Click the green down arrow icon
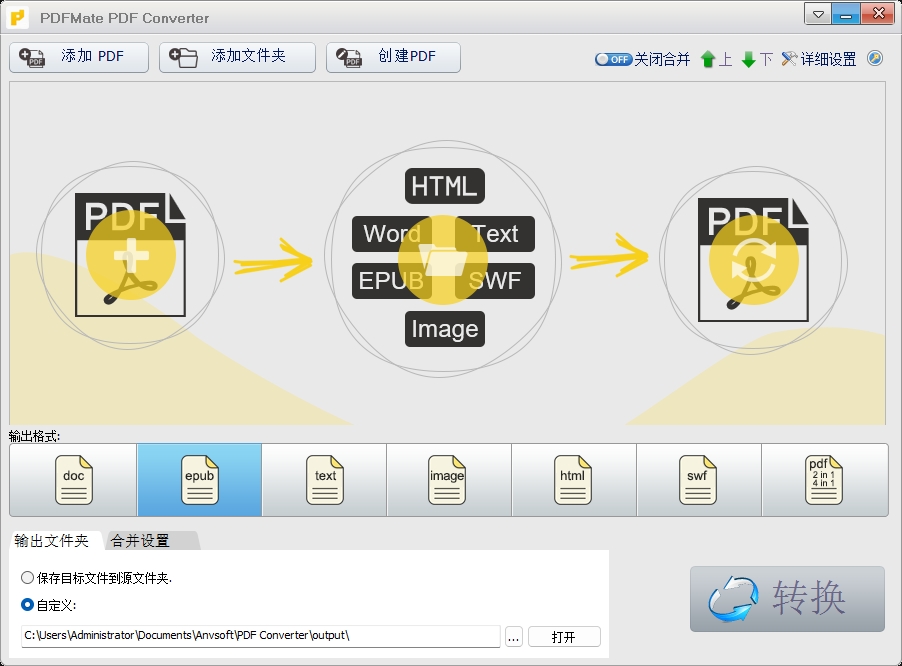The width and height of the screenshot is (902, 666). 747,59
